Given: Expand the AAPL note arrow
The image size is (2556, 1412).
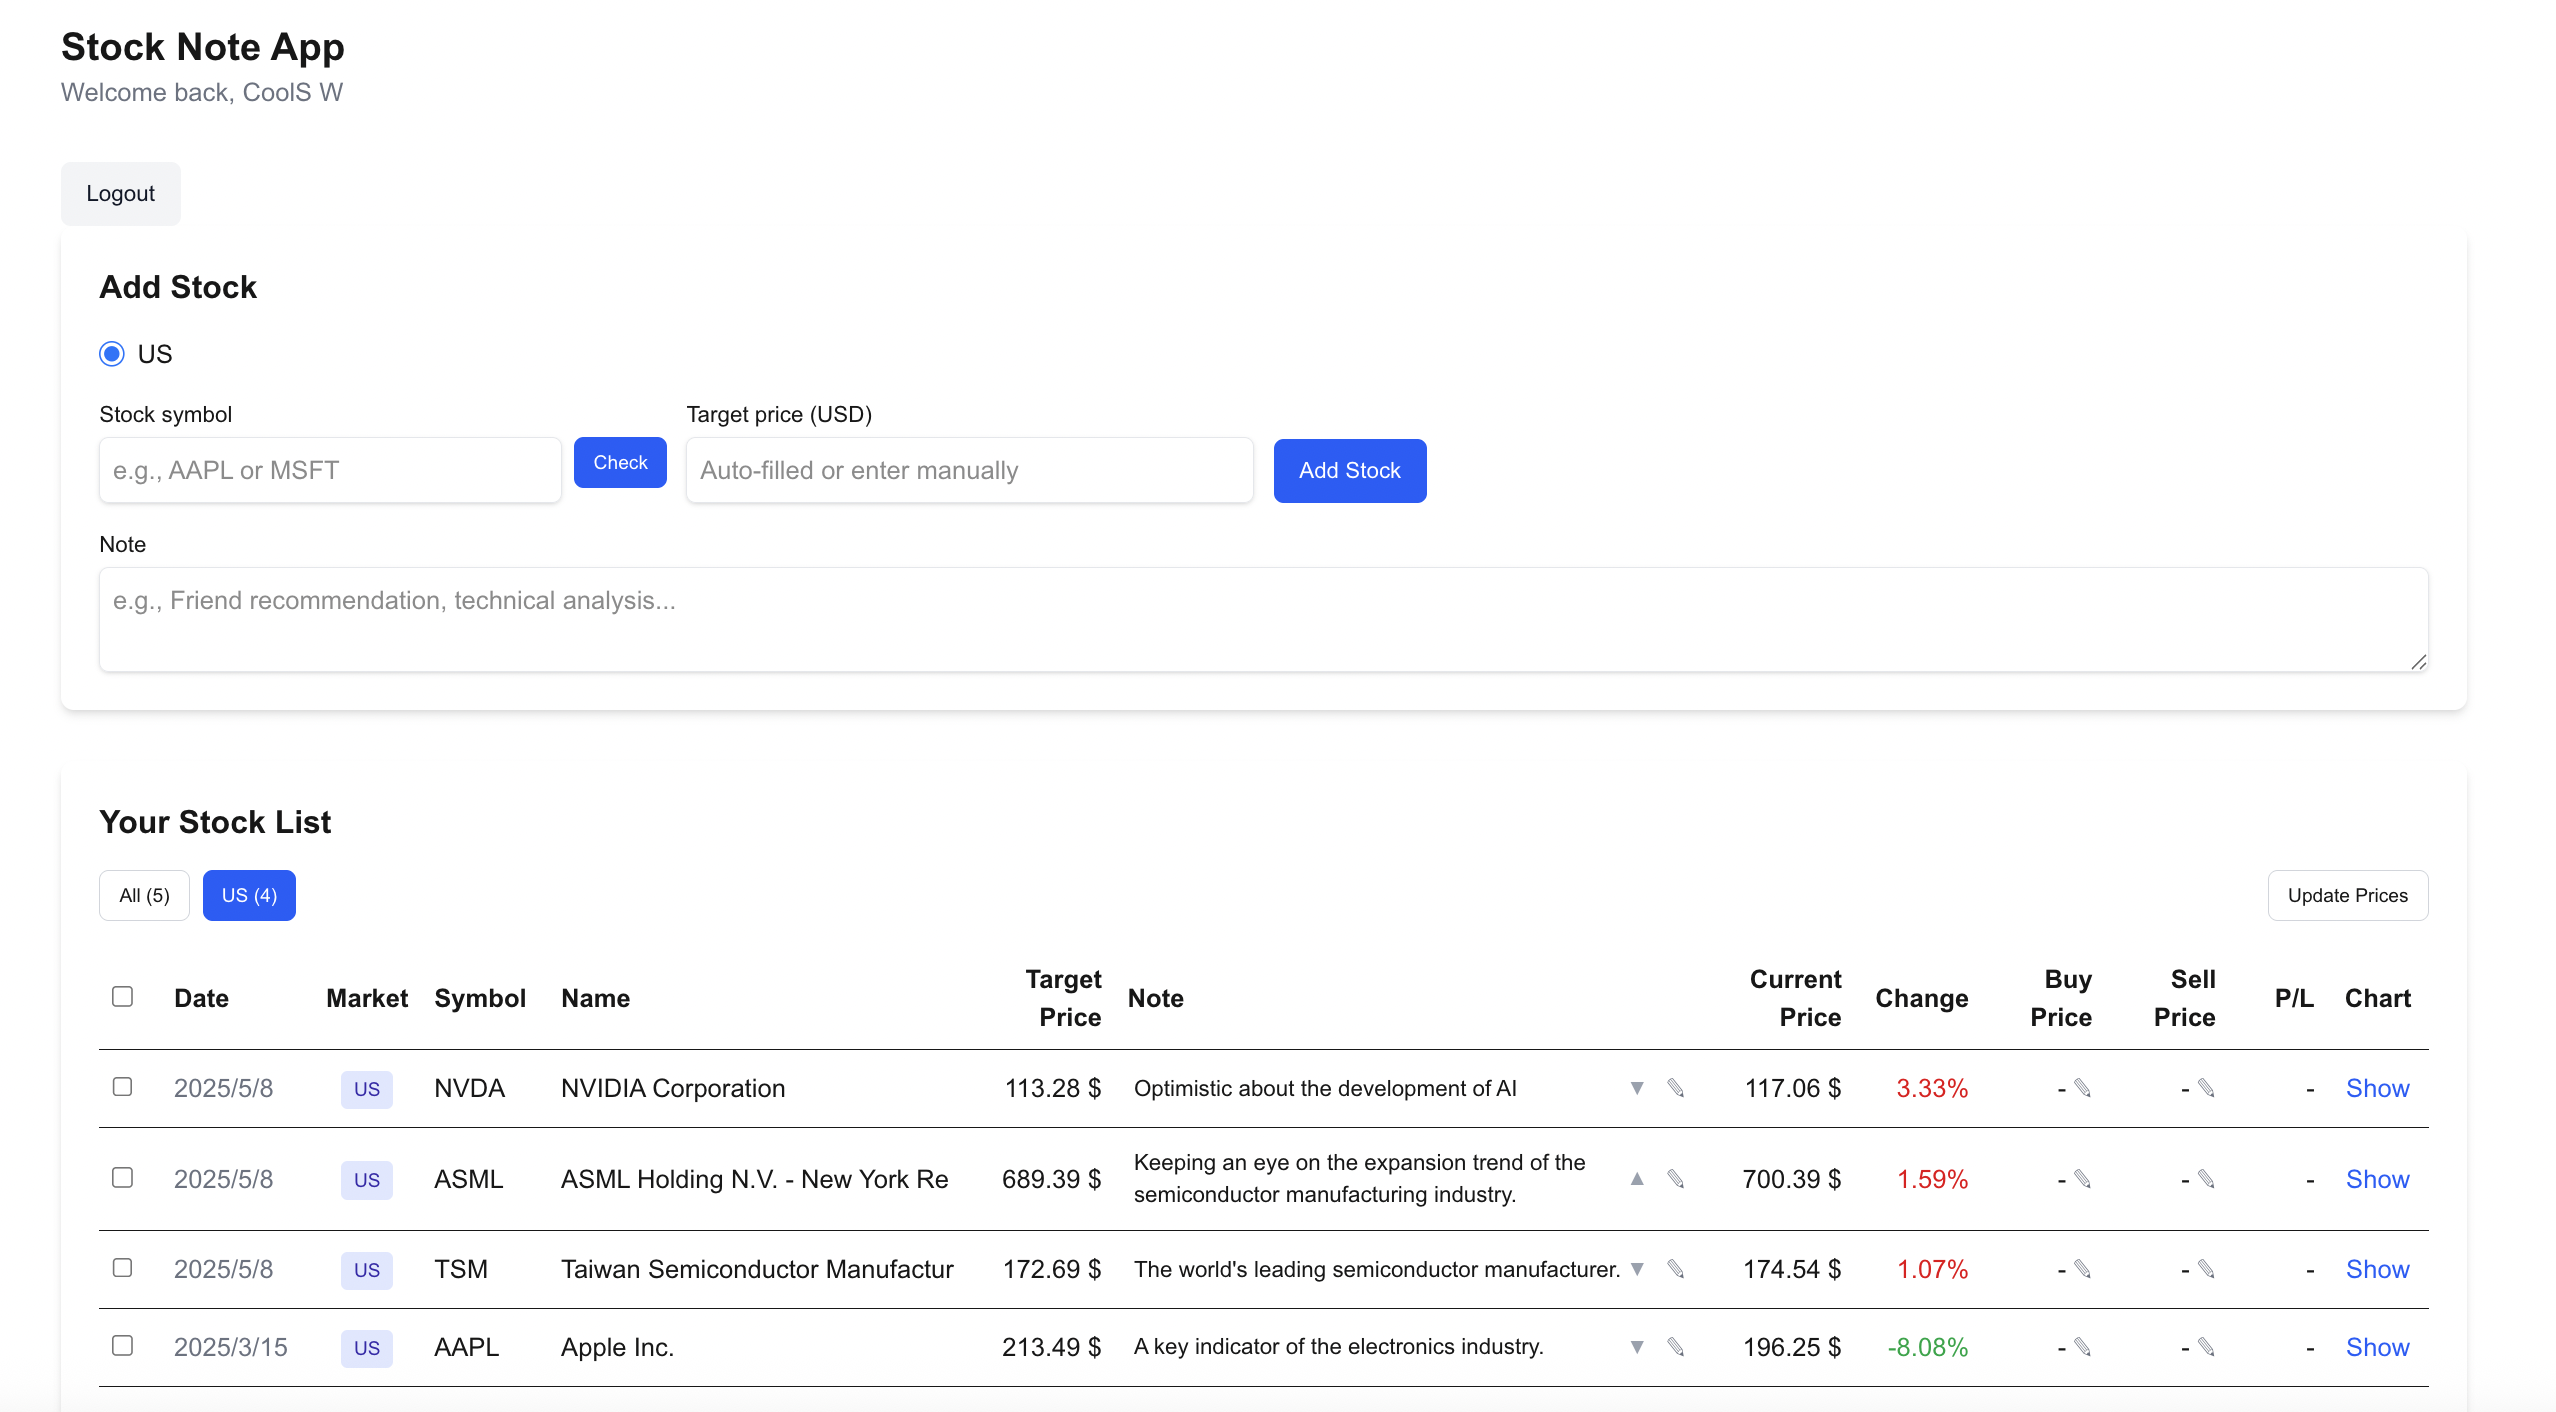Looking at the screenshot, I should tap(1637, 1347).
